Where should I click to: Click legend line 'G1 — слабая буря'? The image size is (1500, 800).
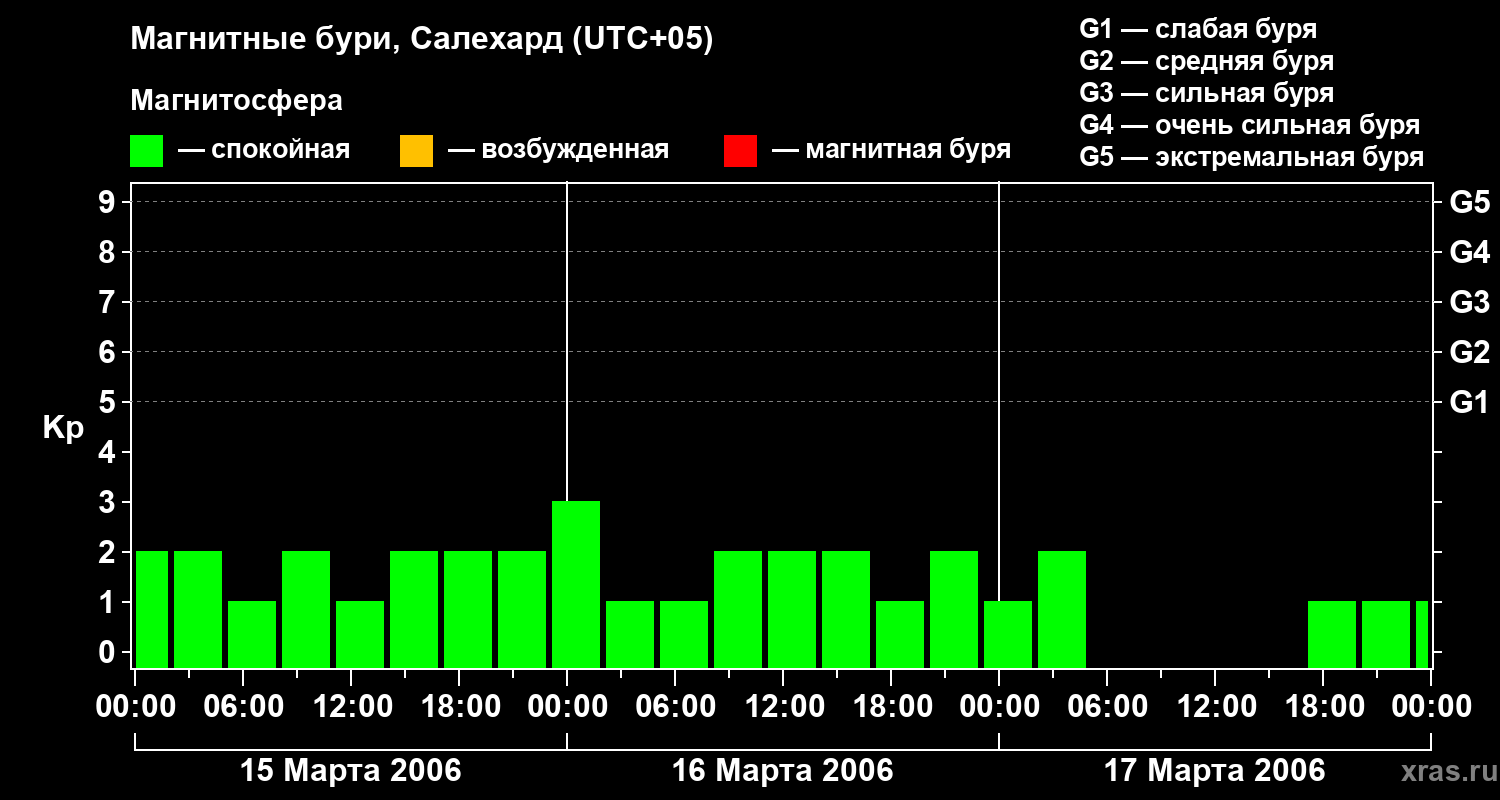coord(1198,29)
